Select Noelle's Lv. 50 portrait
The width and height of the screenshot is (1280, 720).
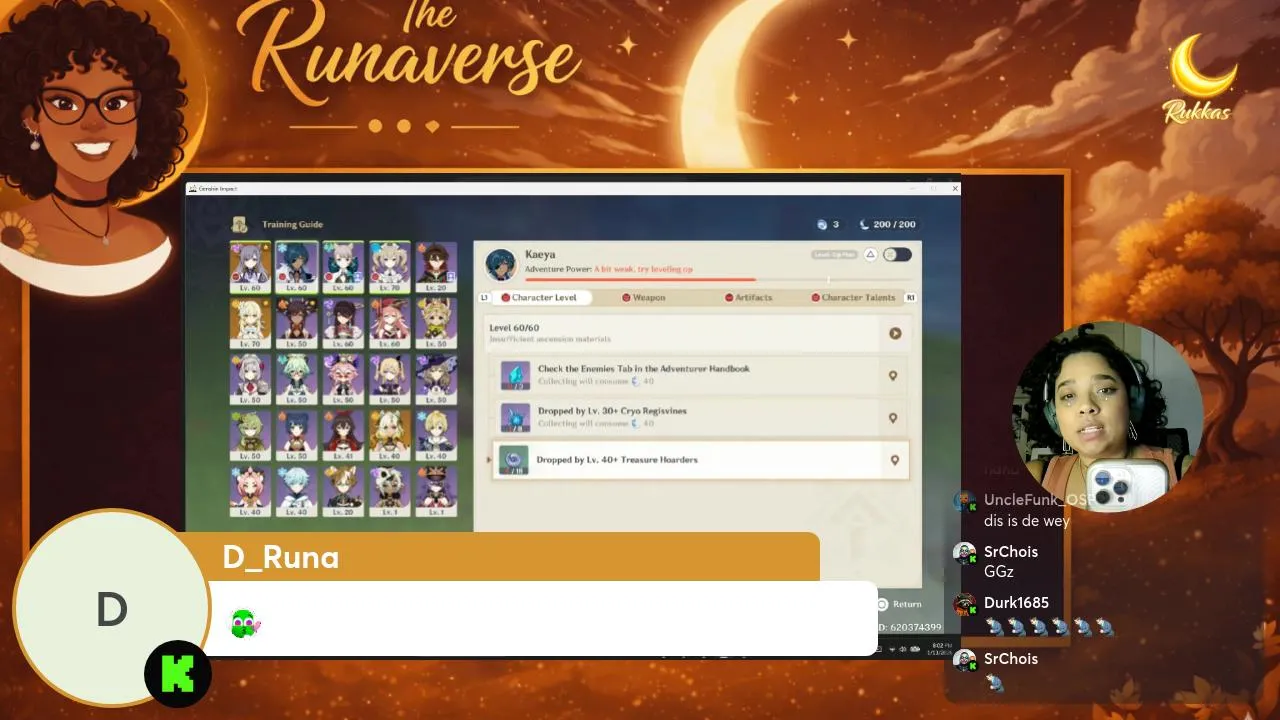[x=250, y=380]
